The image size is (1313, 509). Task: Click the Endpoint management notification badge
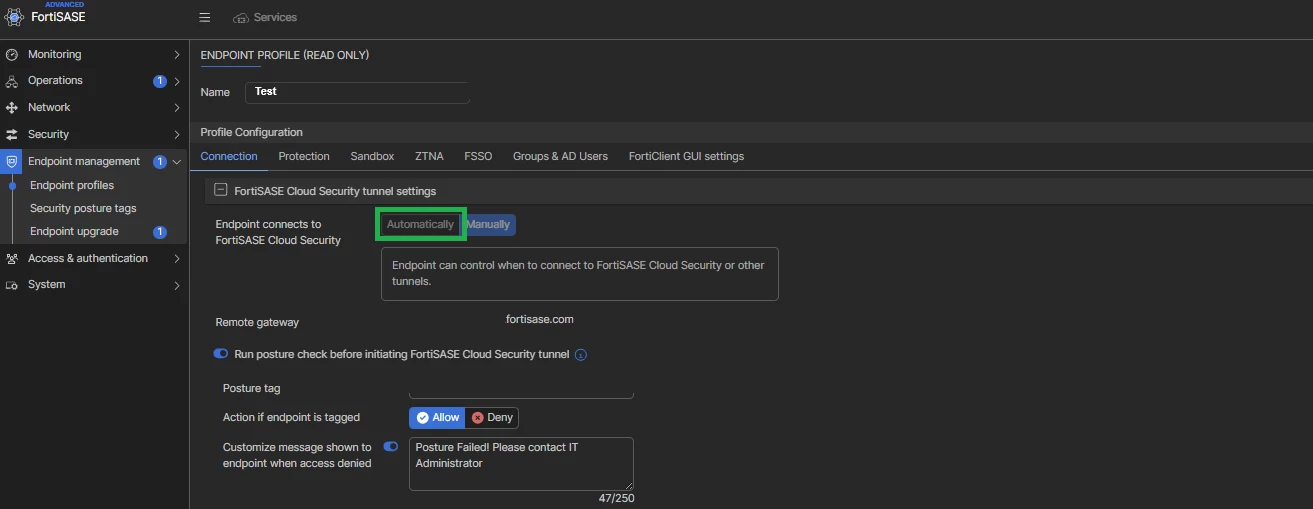click(x=160, y=161)
